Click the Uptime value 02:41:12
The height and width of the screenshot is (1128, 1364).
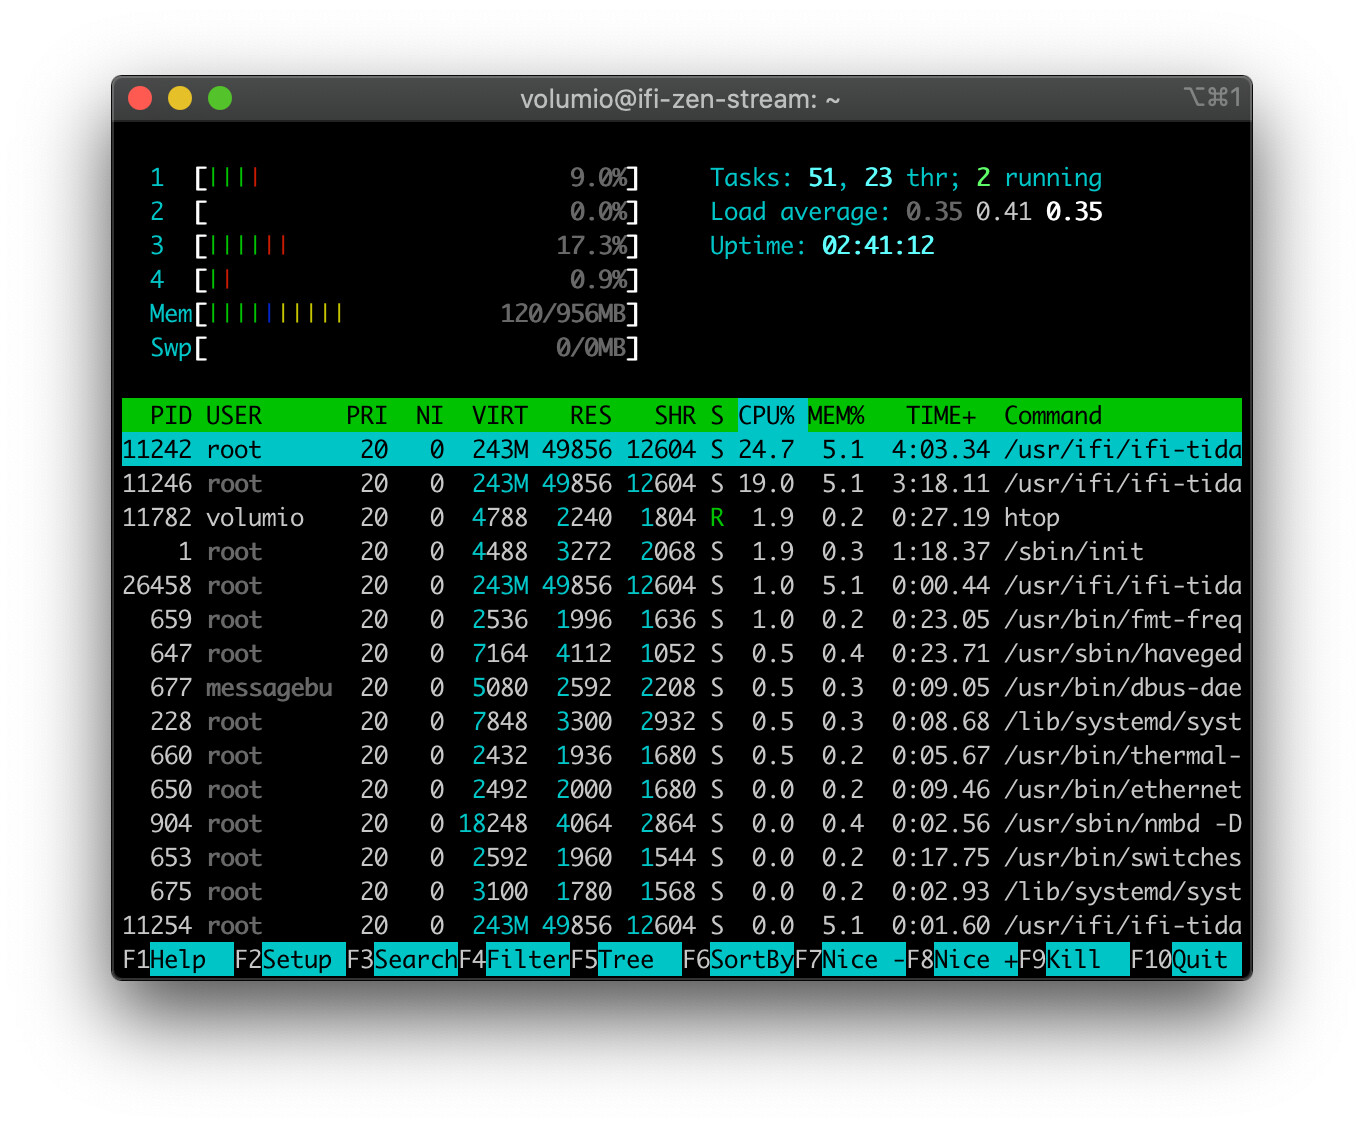[878, 246]
